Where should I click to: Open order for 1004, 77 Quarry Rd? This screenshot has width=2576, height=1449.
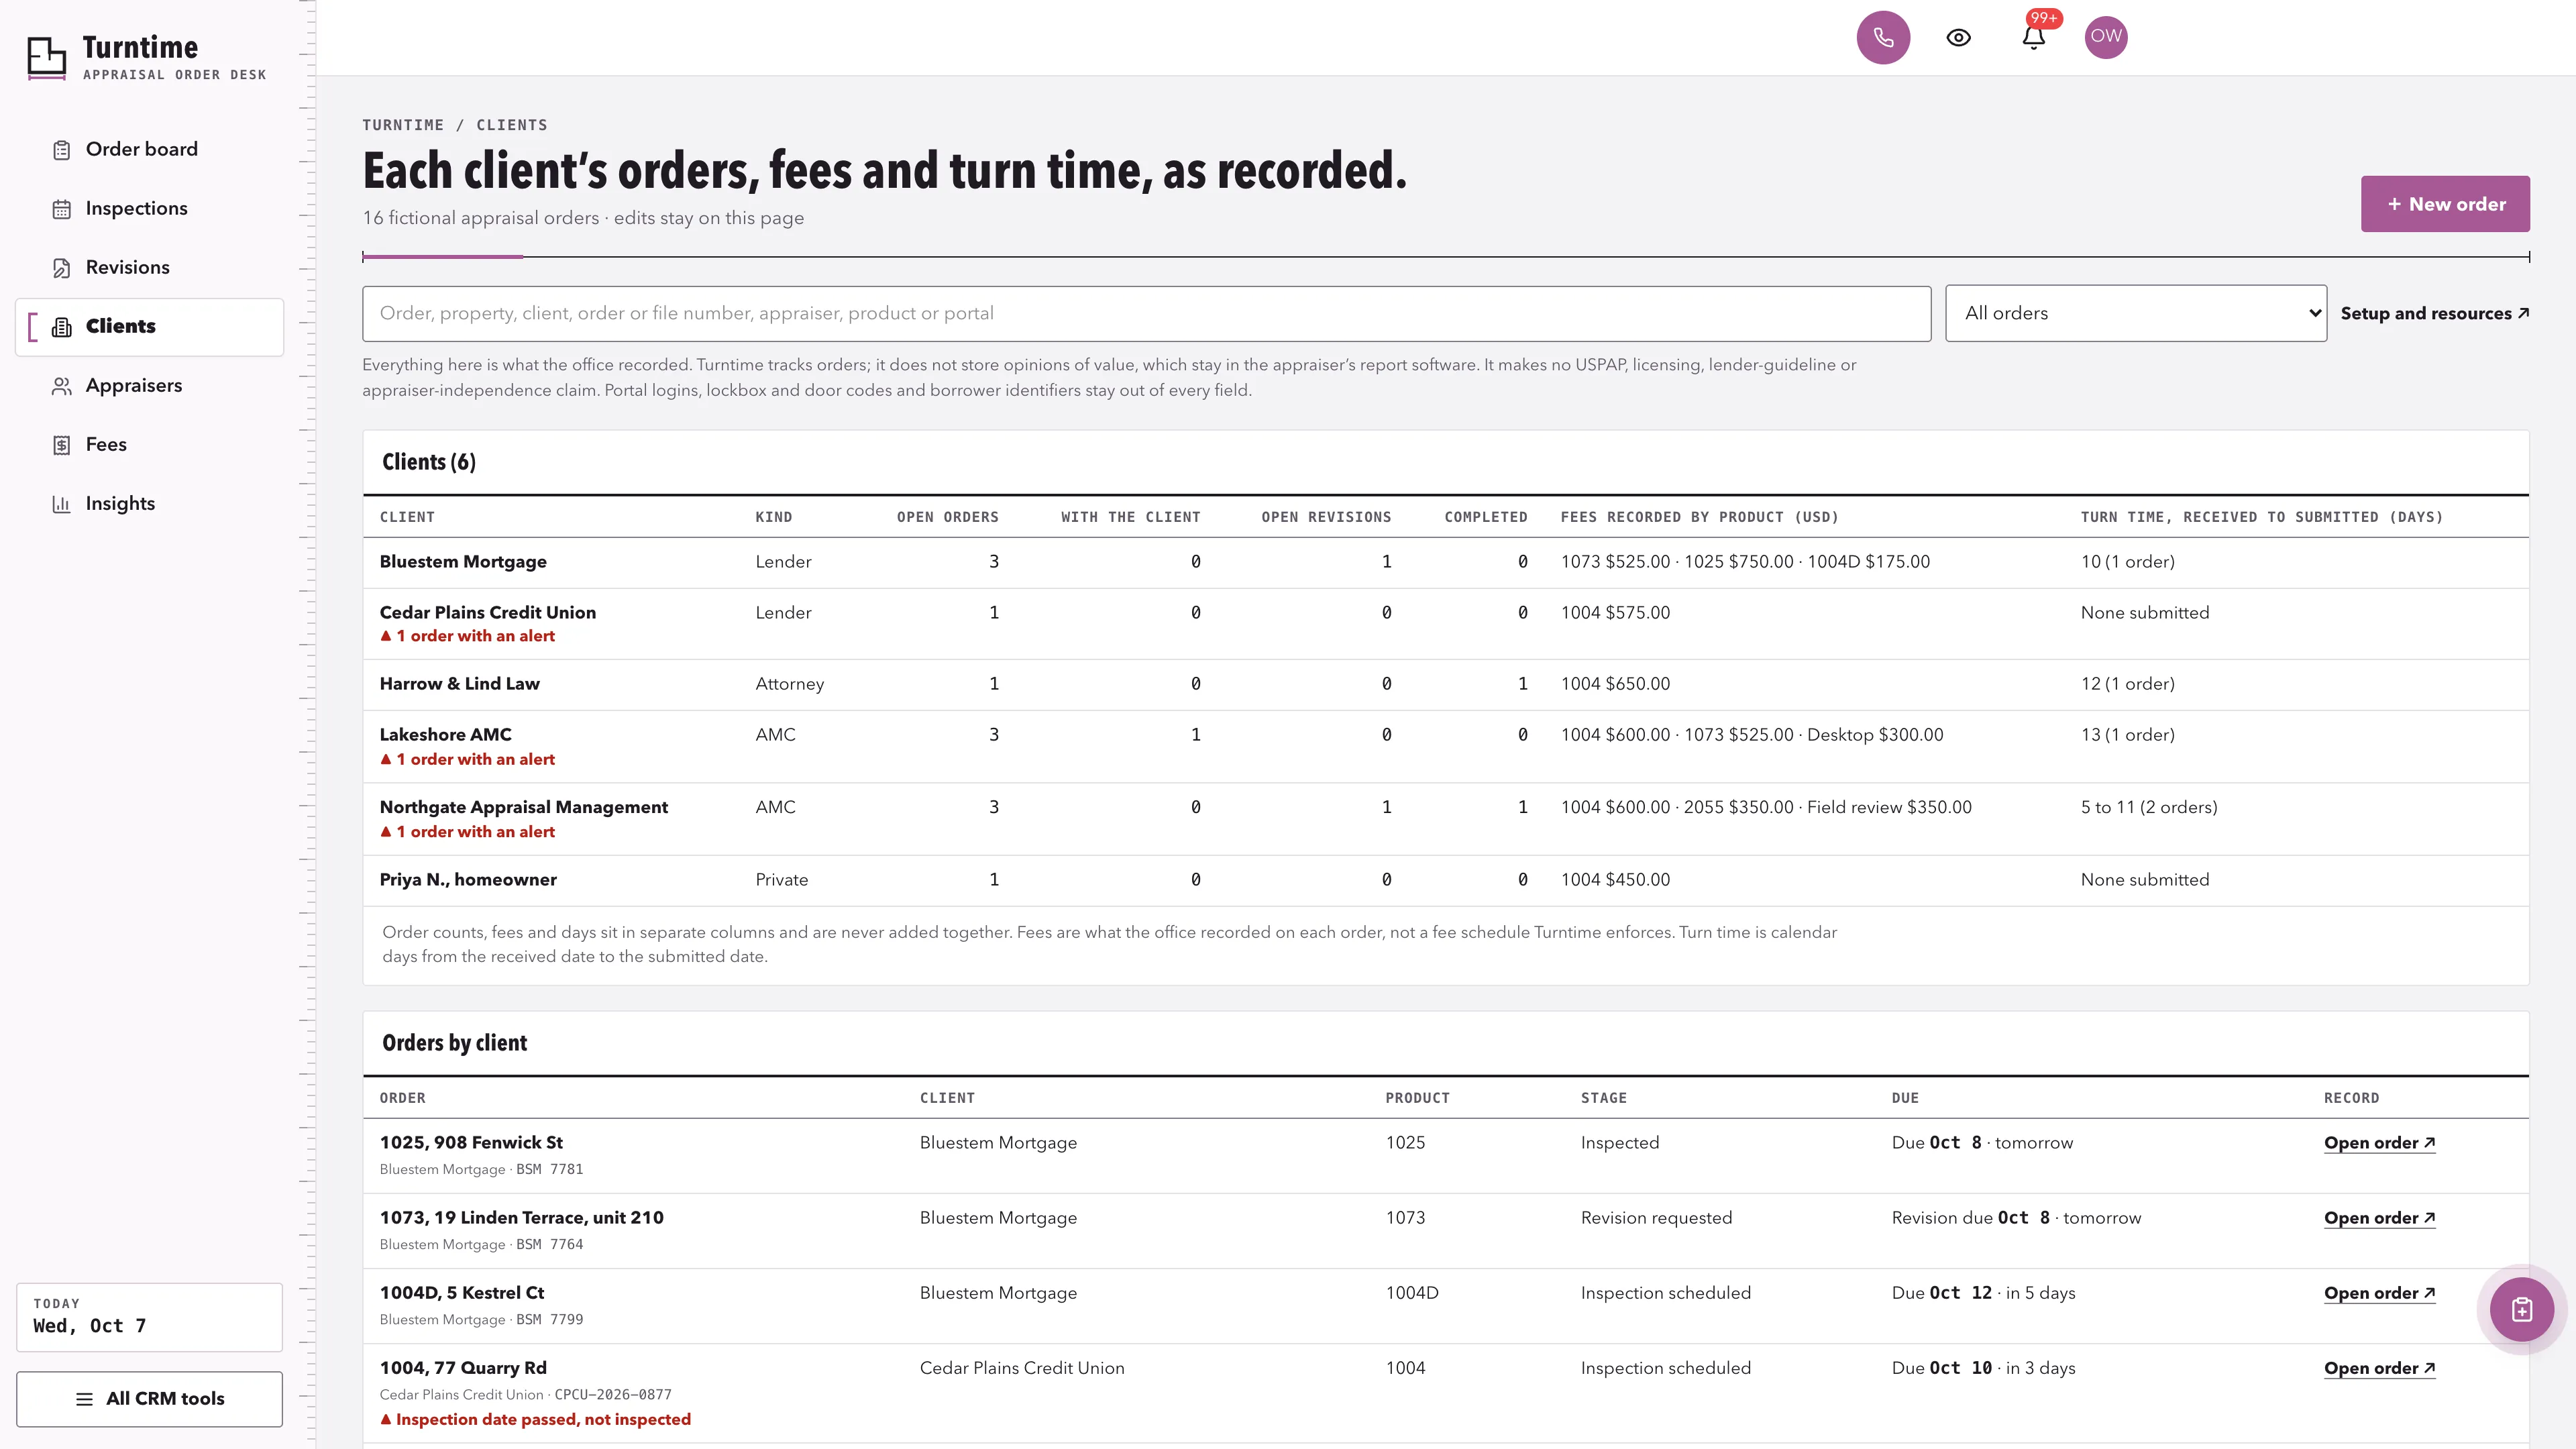tap(2379, 1367)
